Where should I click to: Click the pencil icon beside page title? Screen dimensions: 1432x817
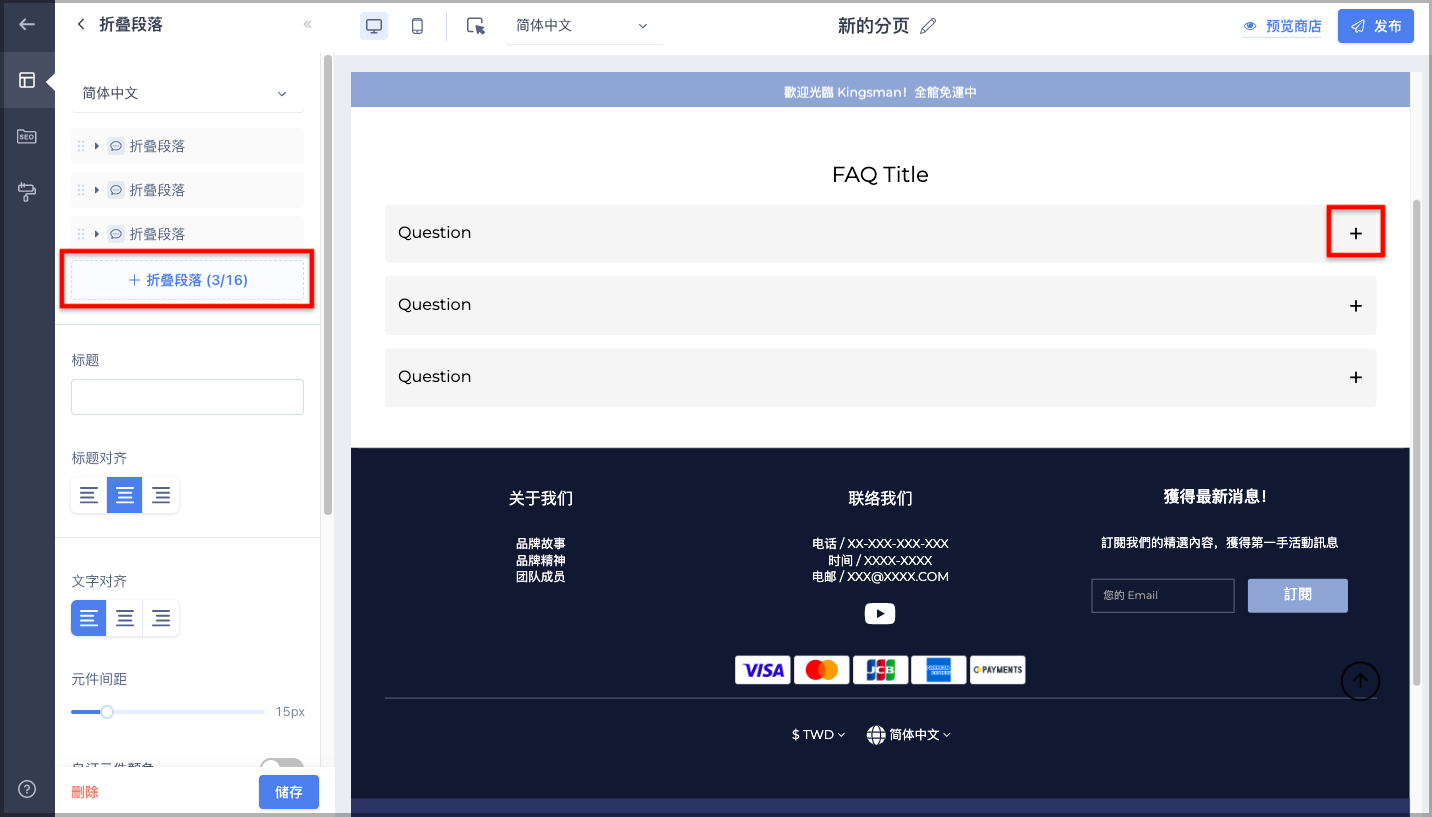(928, 26)
